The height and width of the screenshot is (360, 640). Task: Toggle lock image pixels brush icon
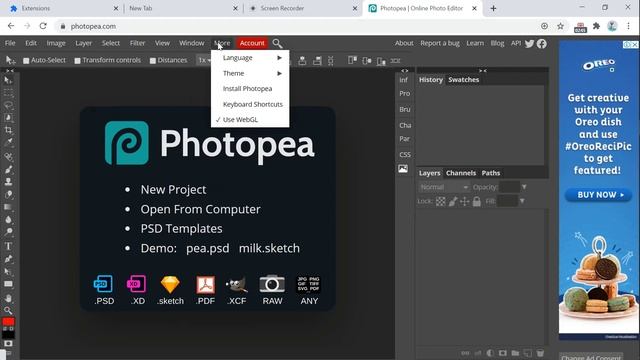click(453, 201)
